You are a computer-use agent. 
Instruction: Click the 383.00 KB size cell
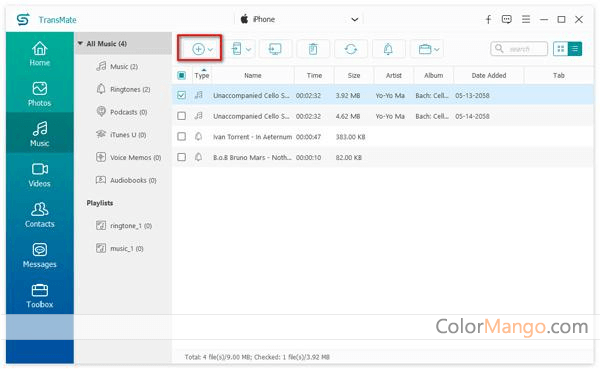pyautogui.click(x=350, y=137)
